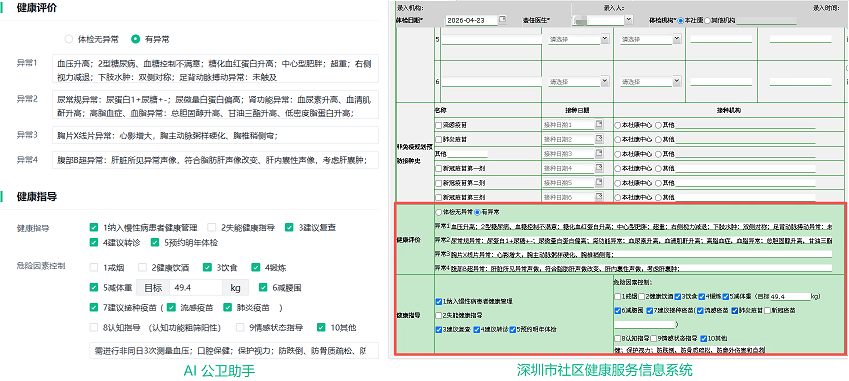The image size is (849, 381).
Task: Toggle 1纳入慢性病患者健康管理 in AI 公卫助手
Action: click(x=94, y=227)
